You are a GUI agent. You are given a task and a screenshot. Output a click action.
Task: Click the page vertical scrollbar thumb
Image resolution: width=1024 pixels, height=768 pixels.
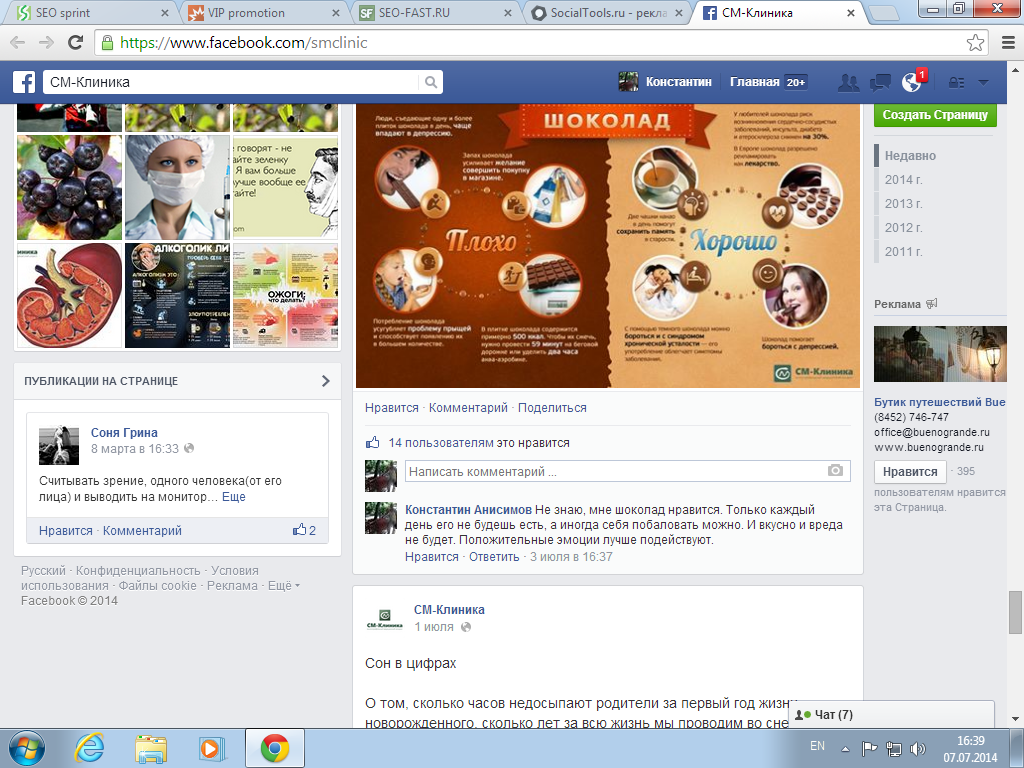click(1016, 612)
